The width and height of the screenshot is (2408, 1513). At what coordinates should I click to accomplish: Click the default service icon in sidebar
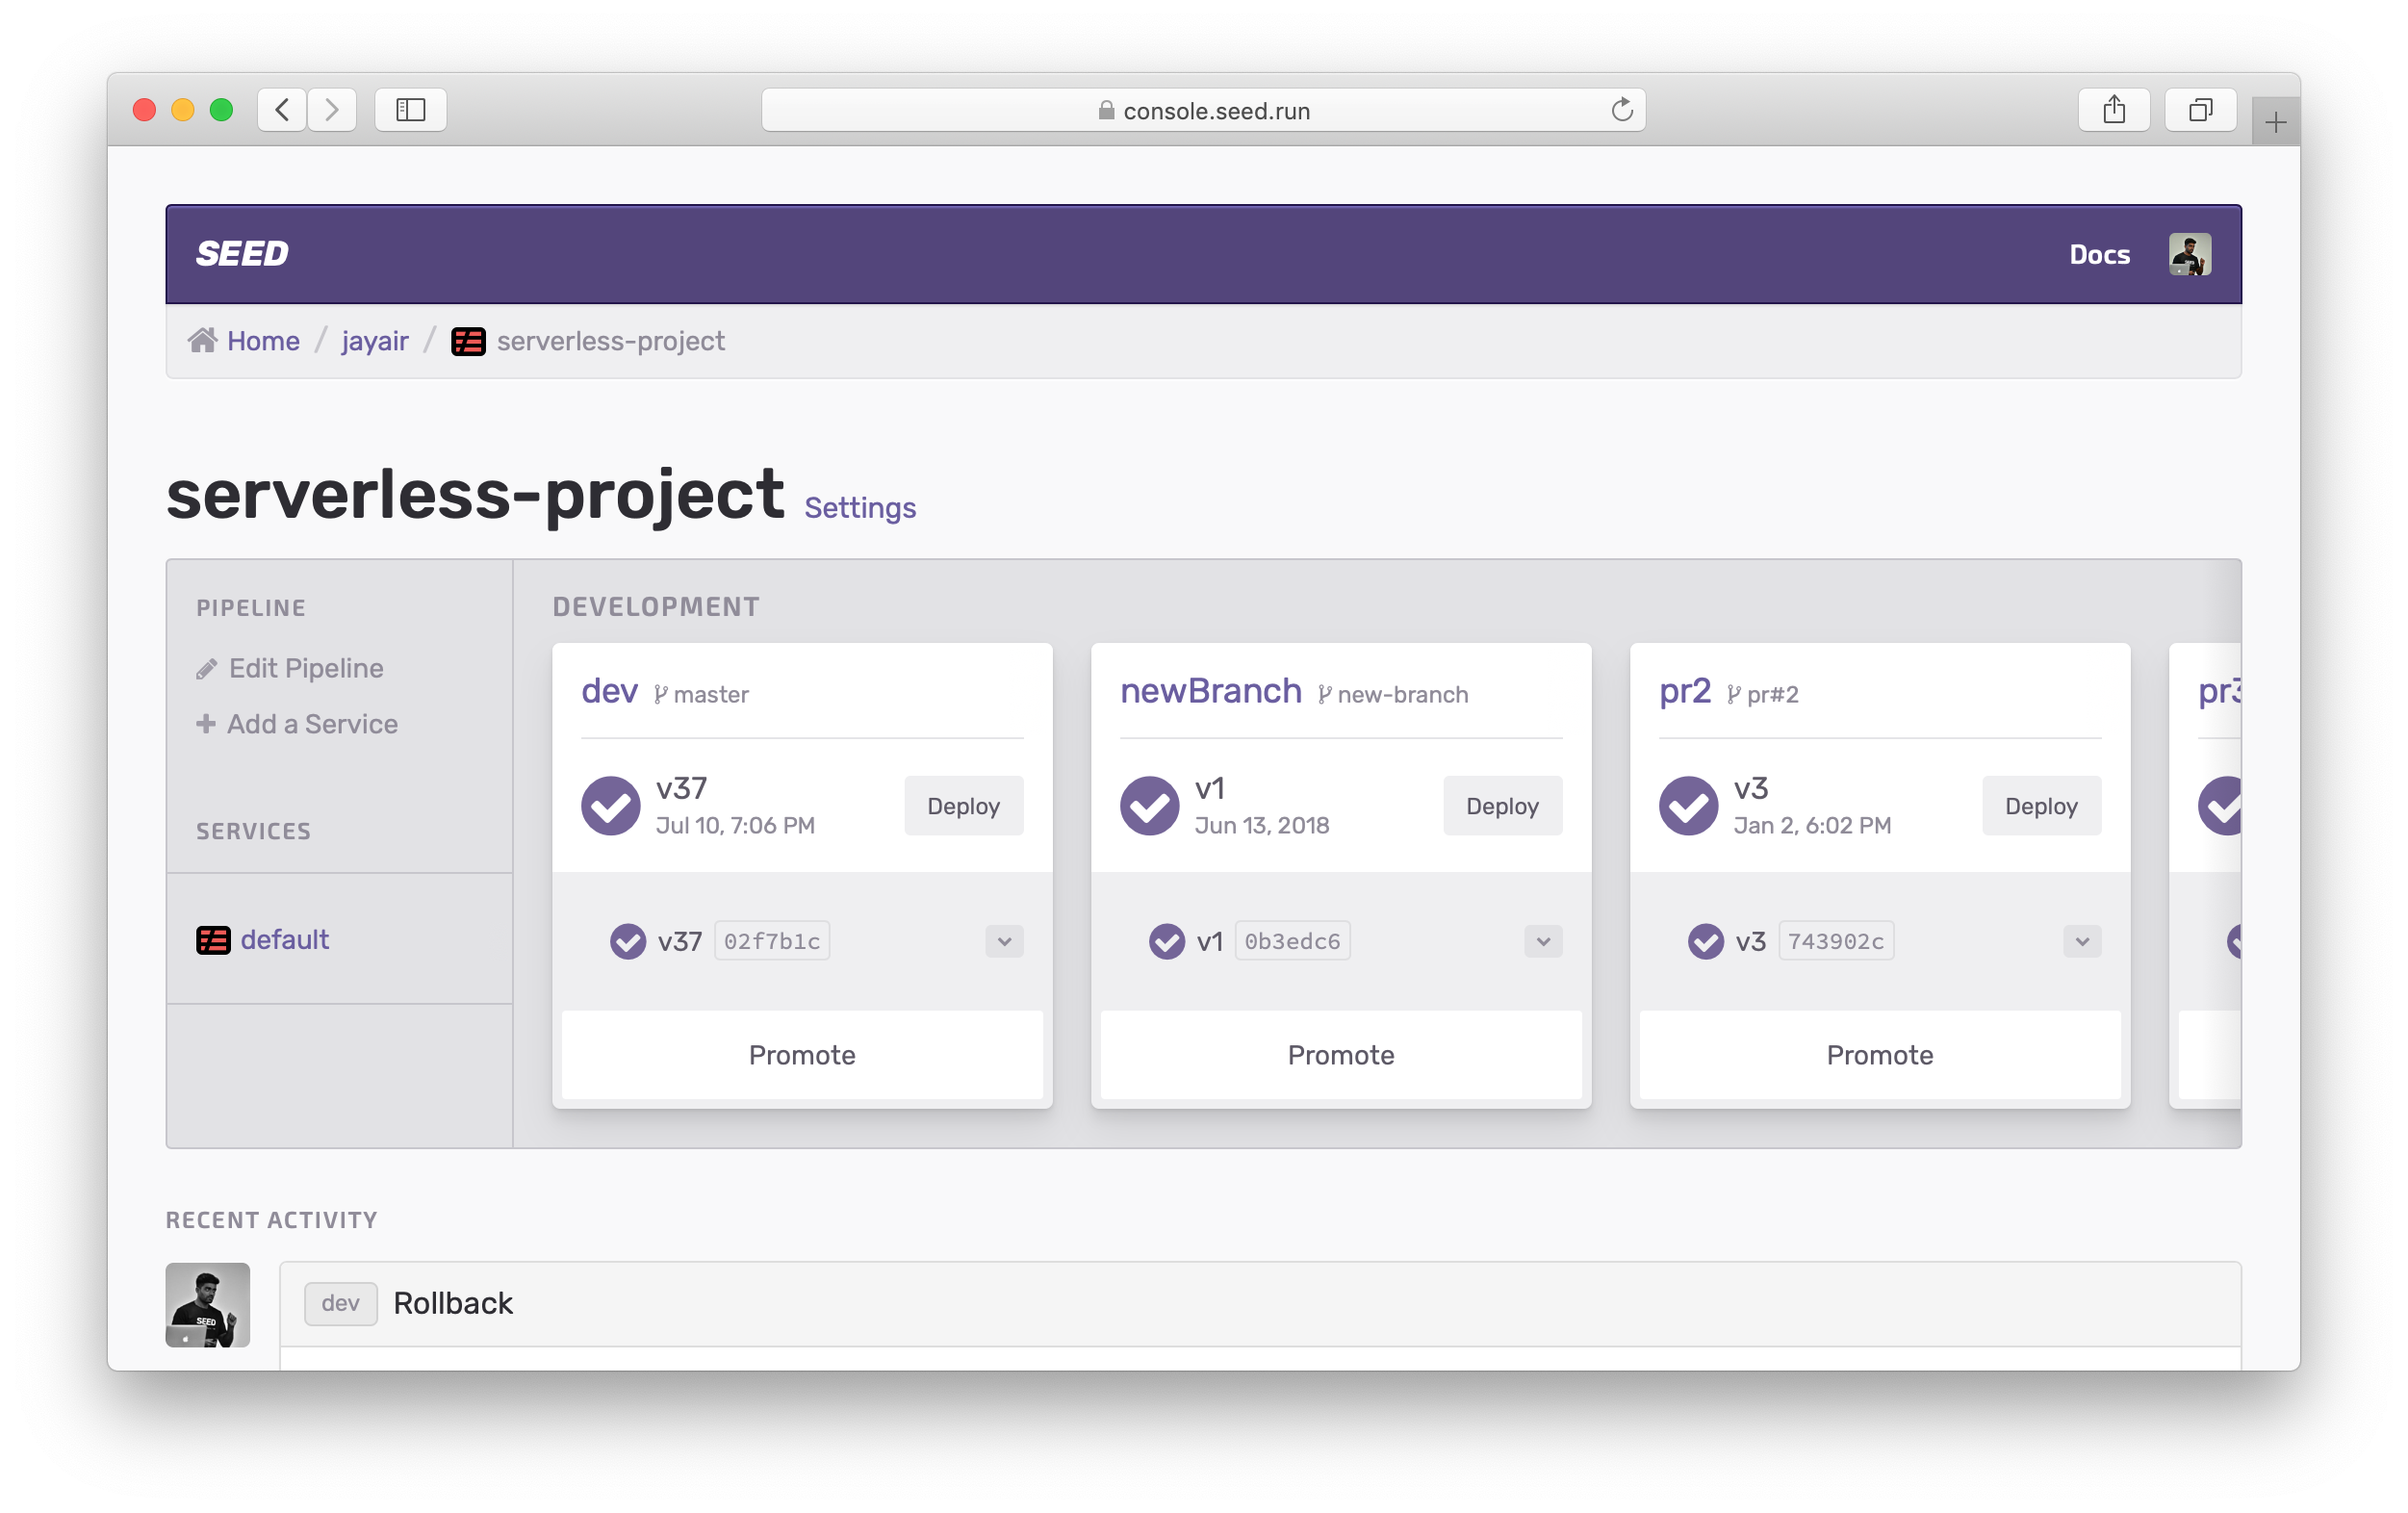(213, 940)
